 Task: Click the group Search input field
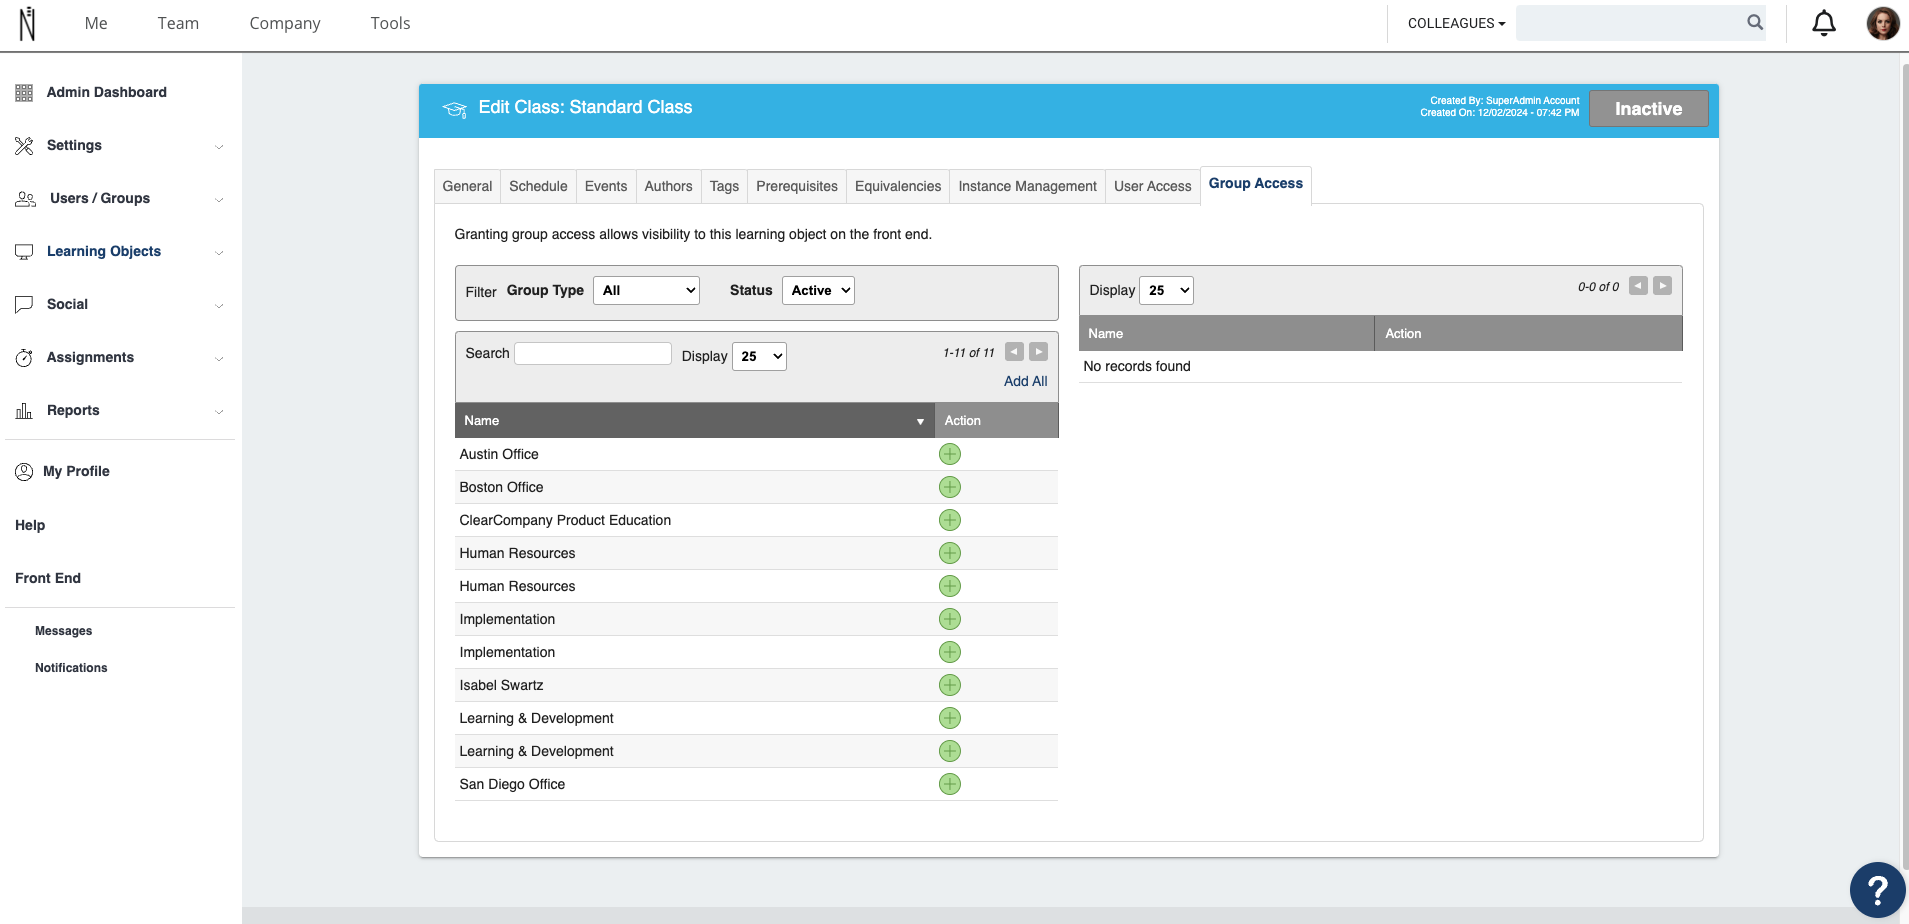pyautogui.click(x=592, y=353)
